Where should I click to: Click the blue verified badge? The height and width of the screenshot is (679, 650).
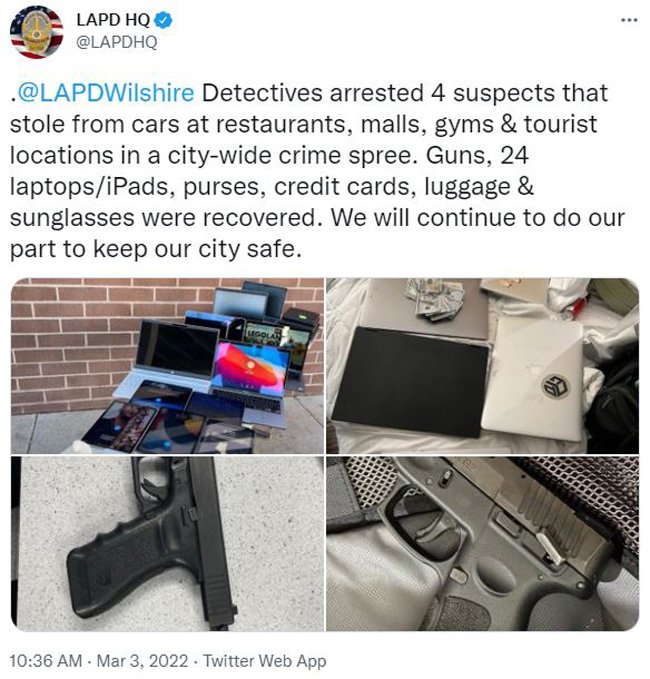[x=163, y=20]
